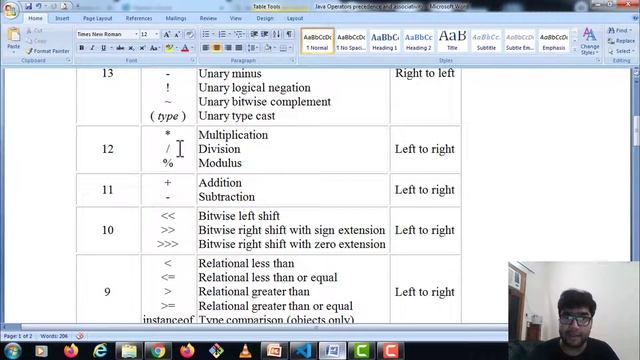Screen dimensions: 640x360
Task: Apply the Heading 1 style
Action: tap(384, 41)
